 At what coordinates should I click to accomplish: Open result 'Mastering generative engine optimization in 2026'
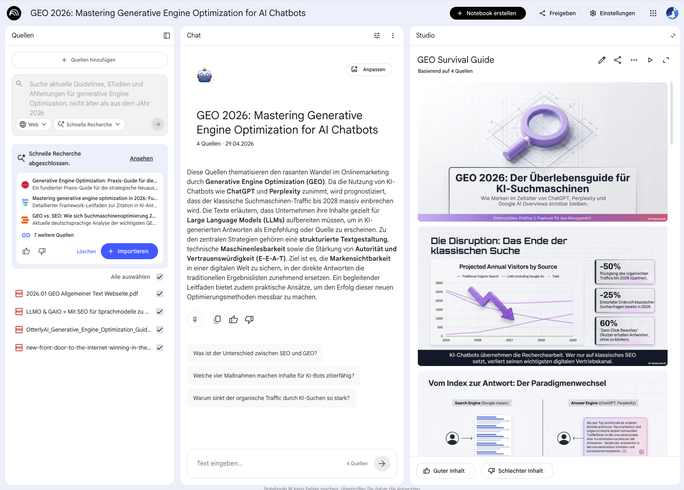click(90, 202)
